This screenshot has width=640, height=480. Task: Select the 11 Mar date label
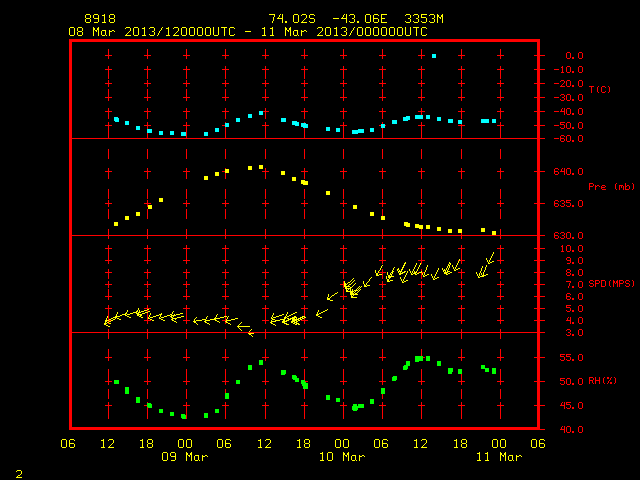pos(499,457)
